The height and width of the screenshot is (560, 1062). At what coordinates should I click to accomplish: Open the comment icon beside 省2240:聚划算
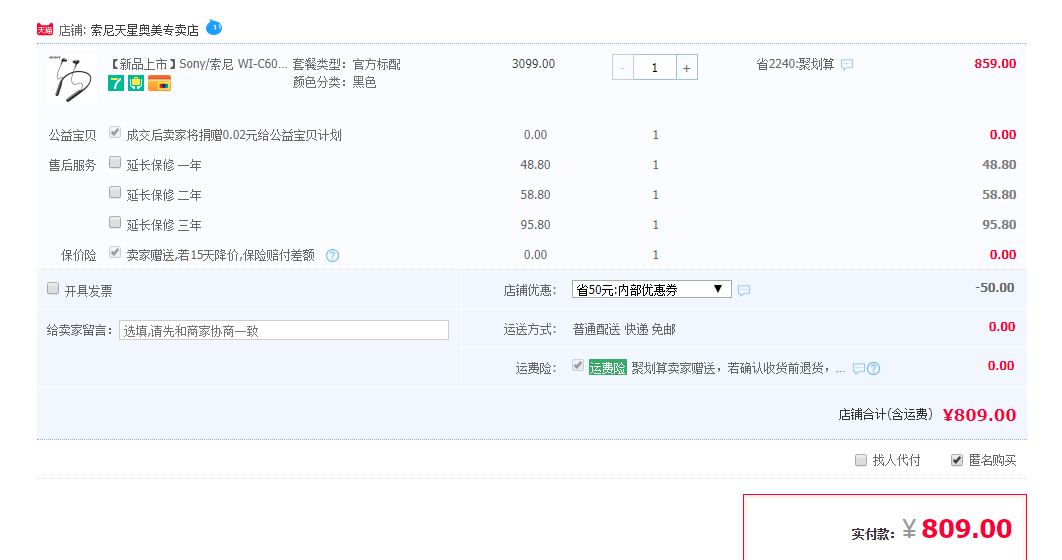[x=847, y=65]
